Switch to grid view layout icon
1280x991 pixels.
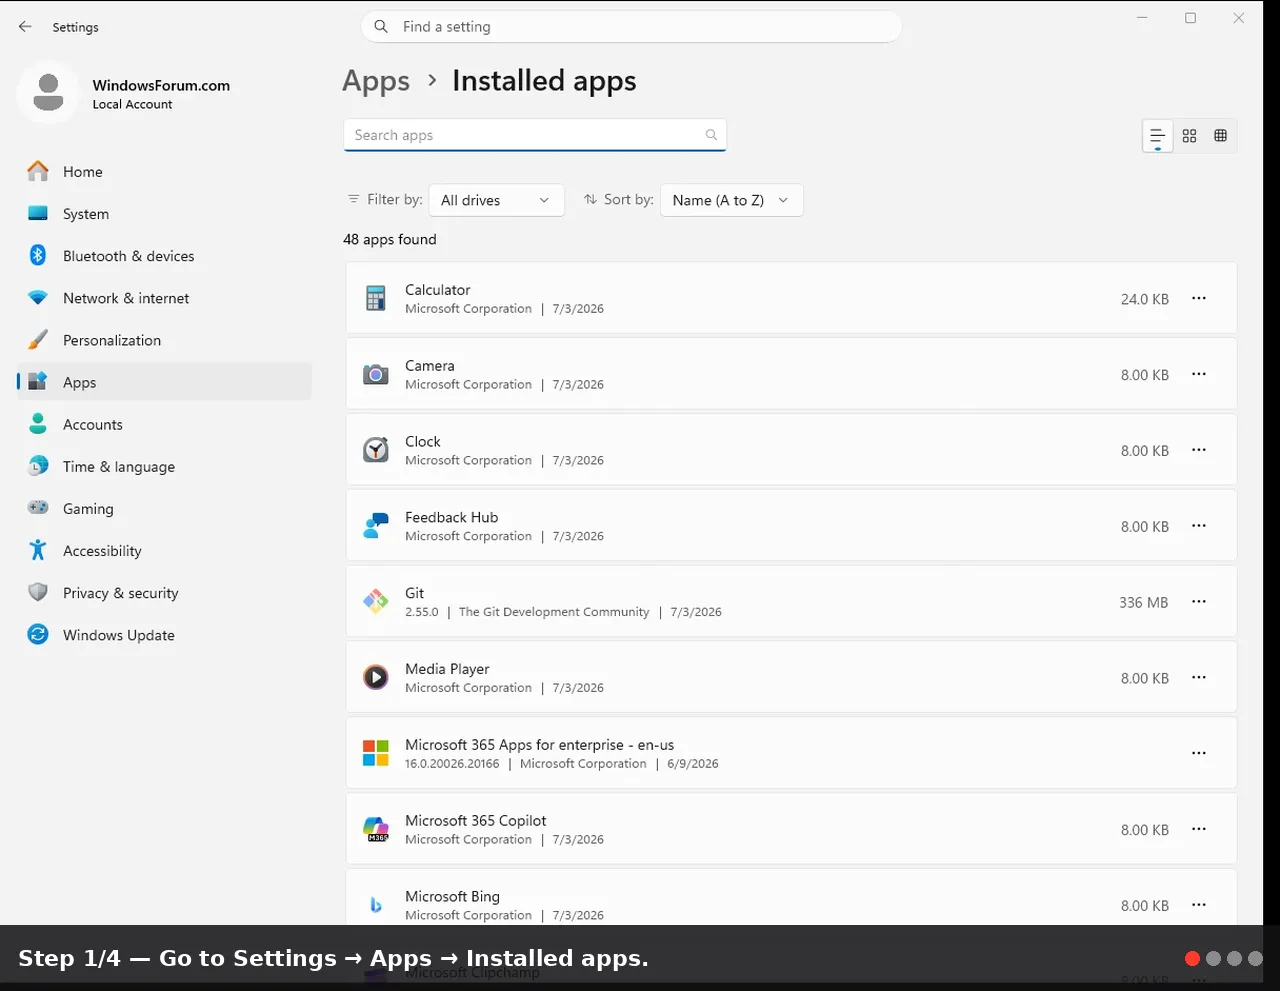1189,136
